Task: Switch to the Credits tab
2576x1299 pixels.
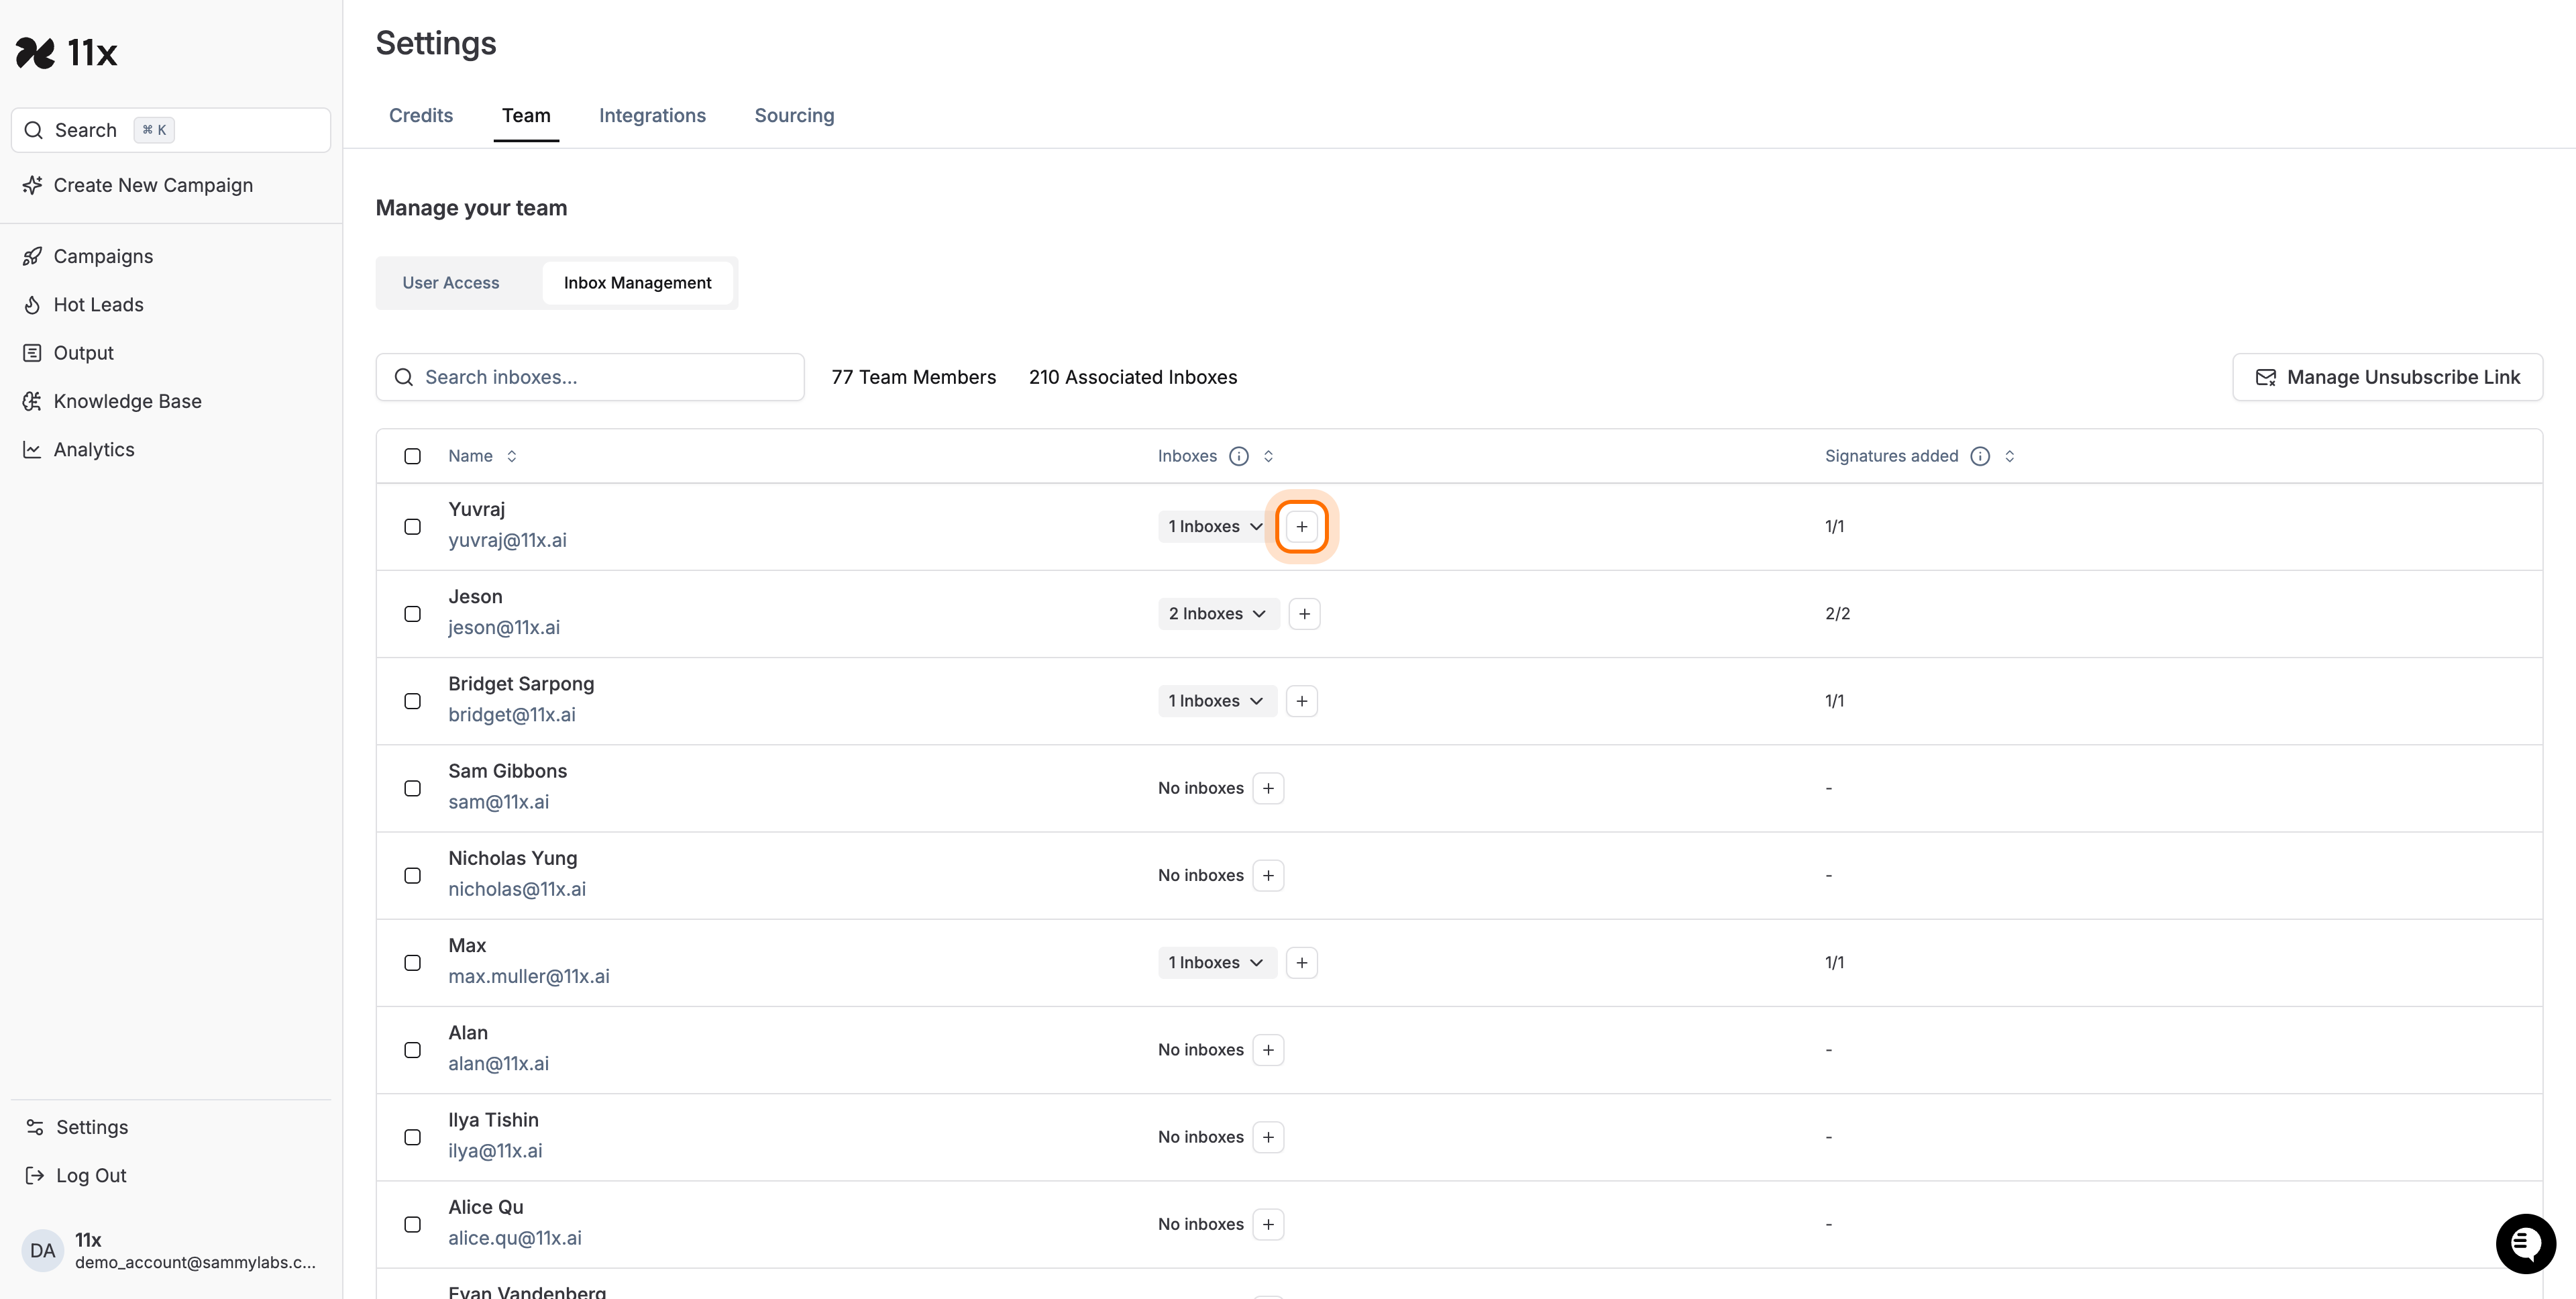Action: coord(421,115)
